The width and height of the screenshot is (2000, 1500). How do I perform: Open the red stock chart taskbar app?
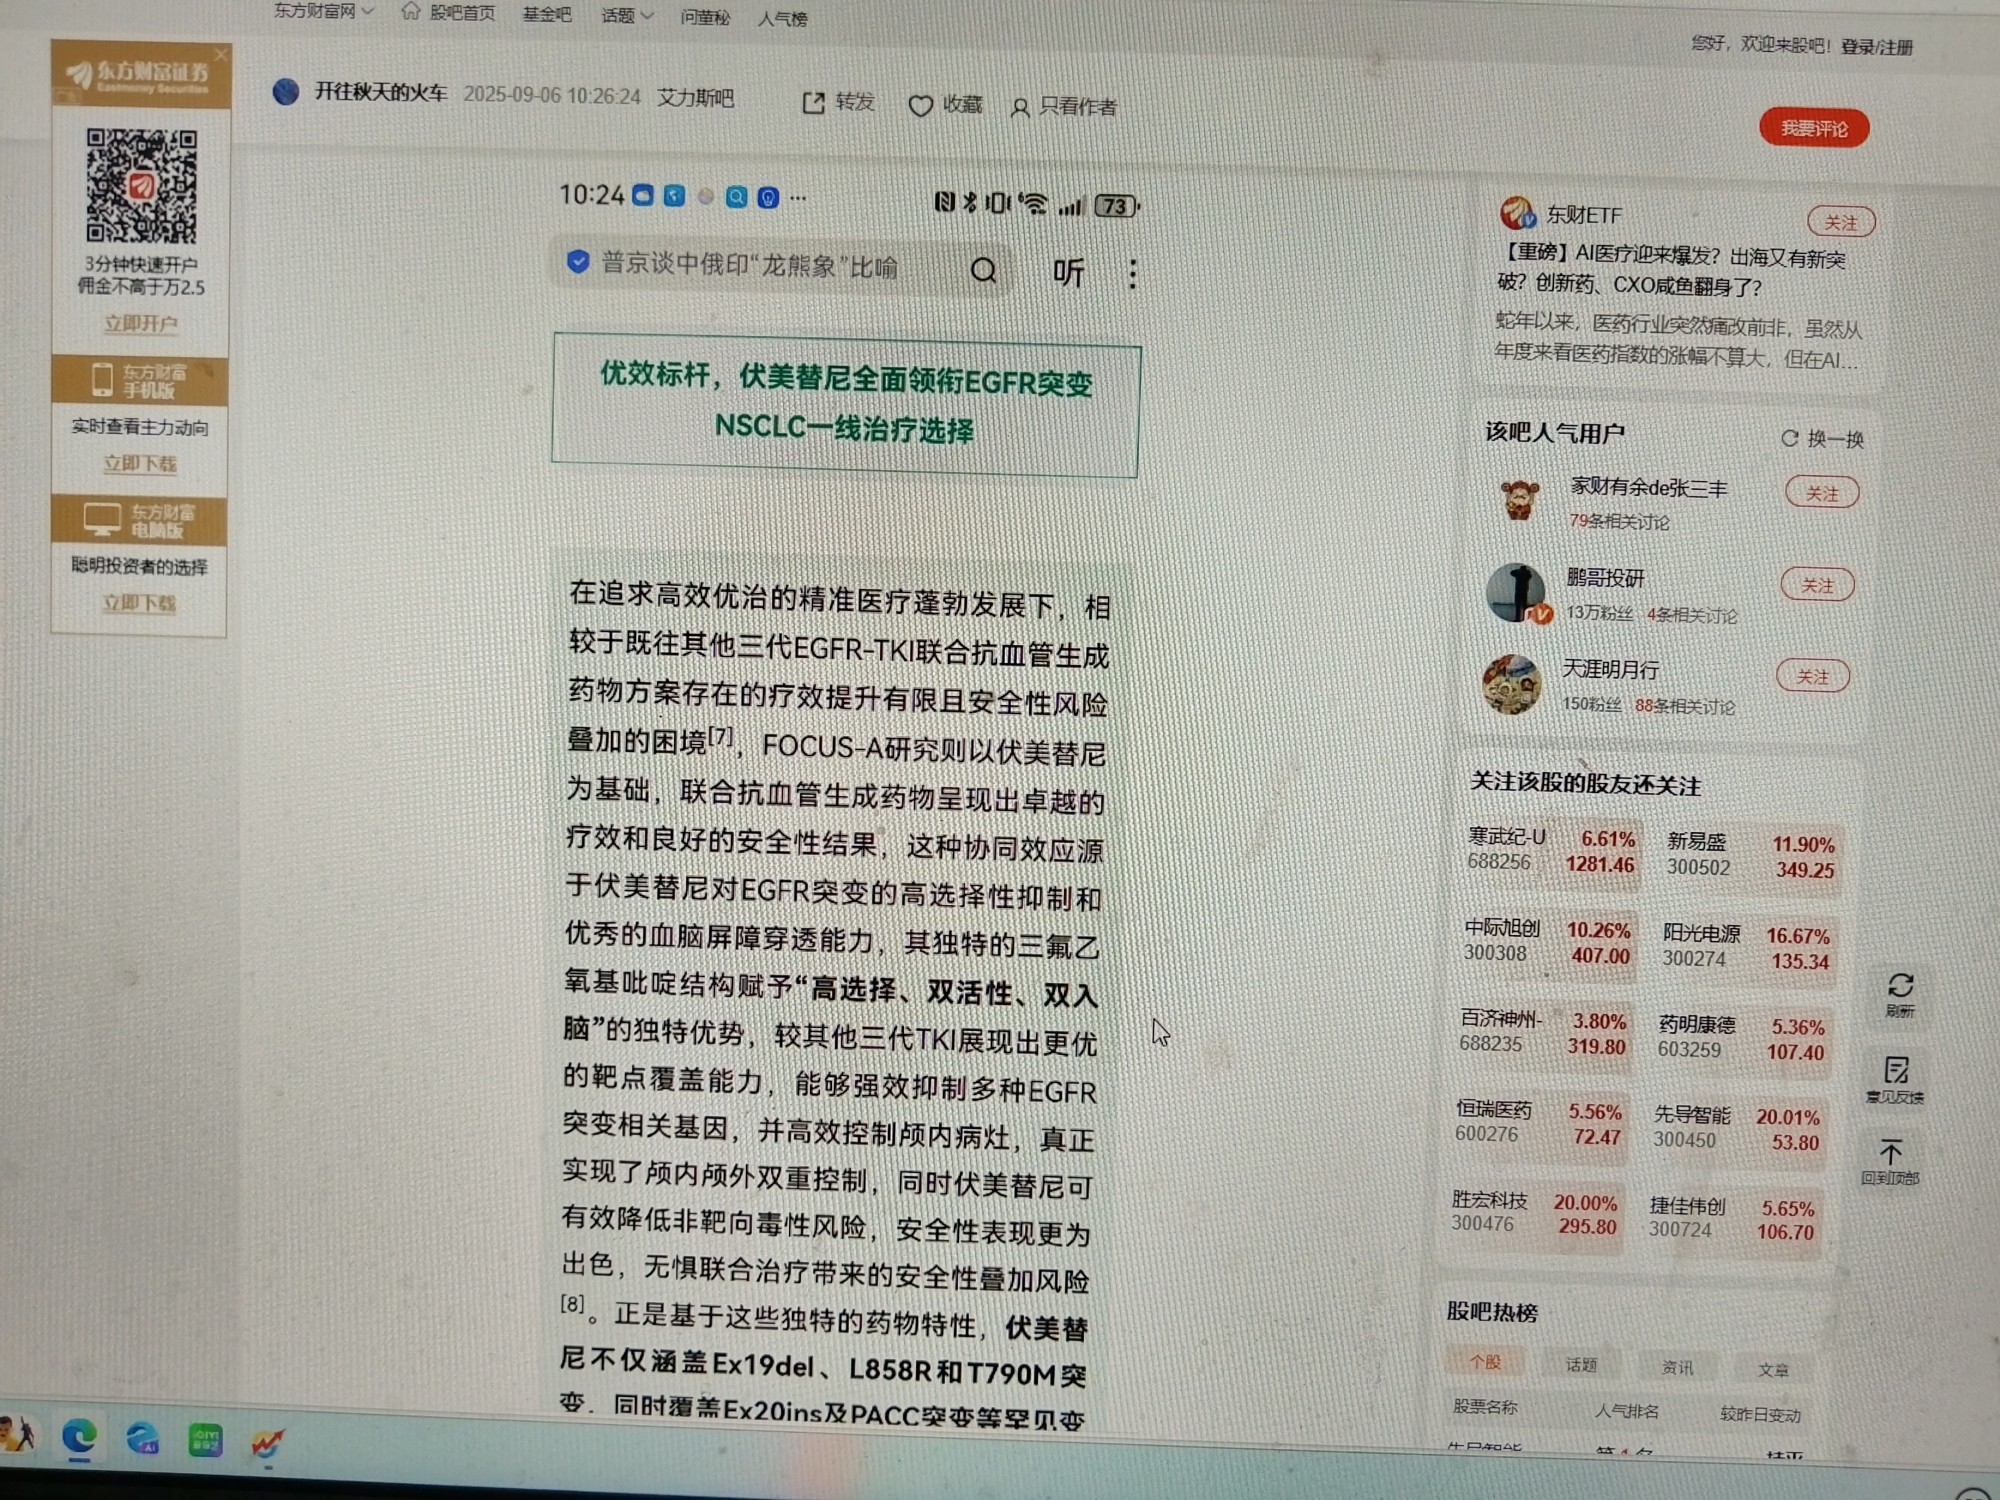tap(267, 1443)
